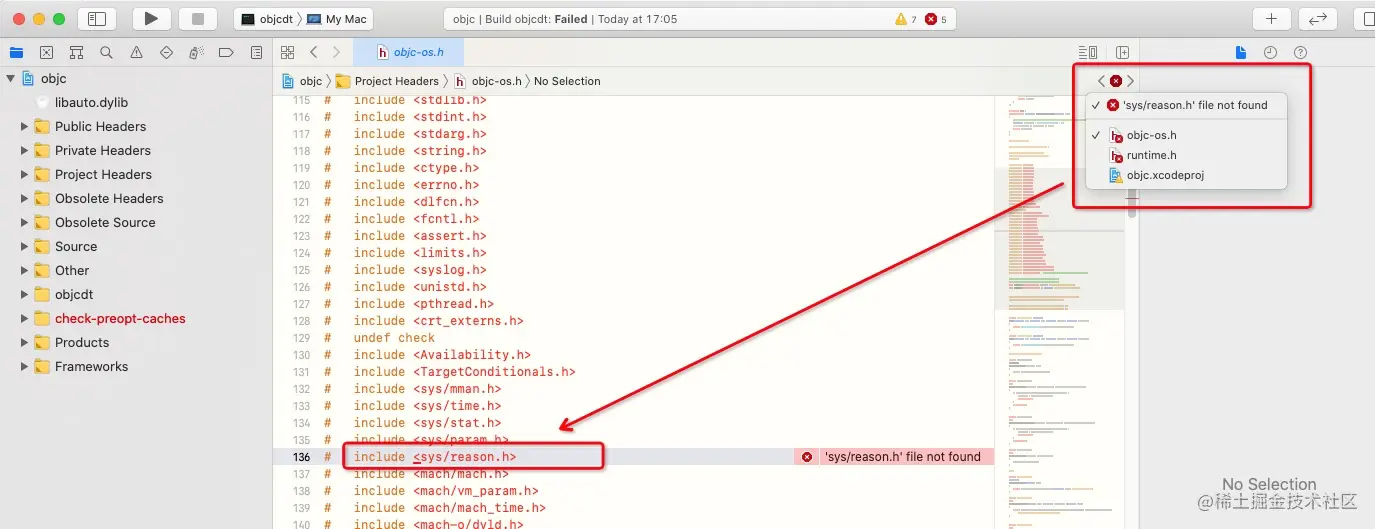The image size is (1375, 529).
Task: Select 'sys/reason.h' file not found menu entry
Action: pyautogui.click(x=1186, y=105)
